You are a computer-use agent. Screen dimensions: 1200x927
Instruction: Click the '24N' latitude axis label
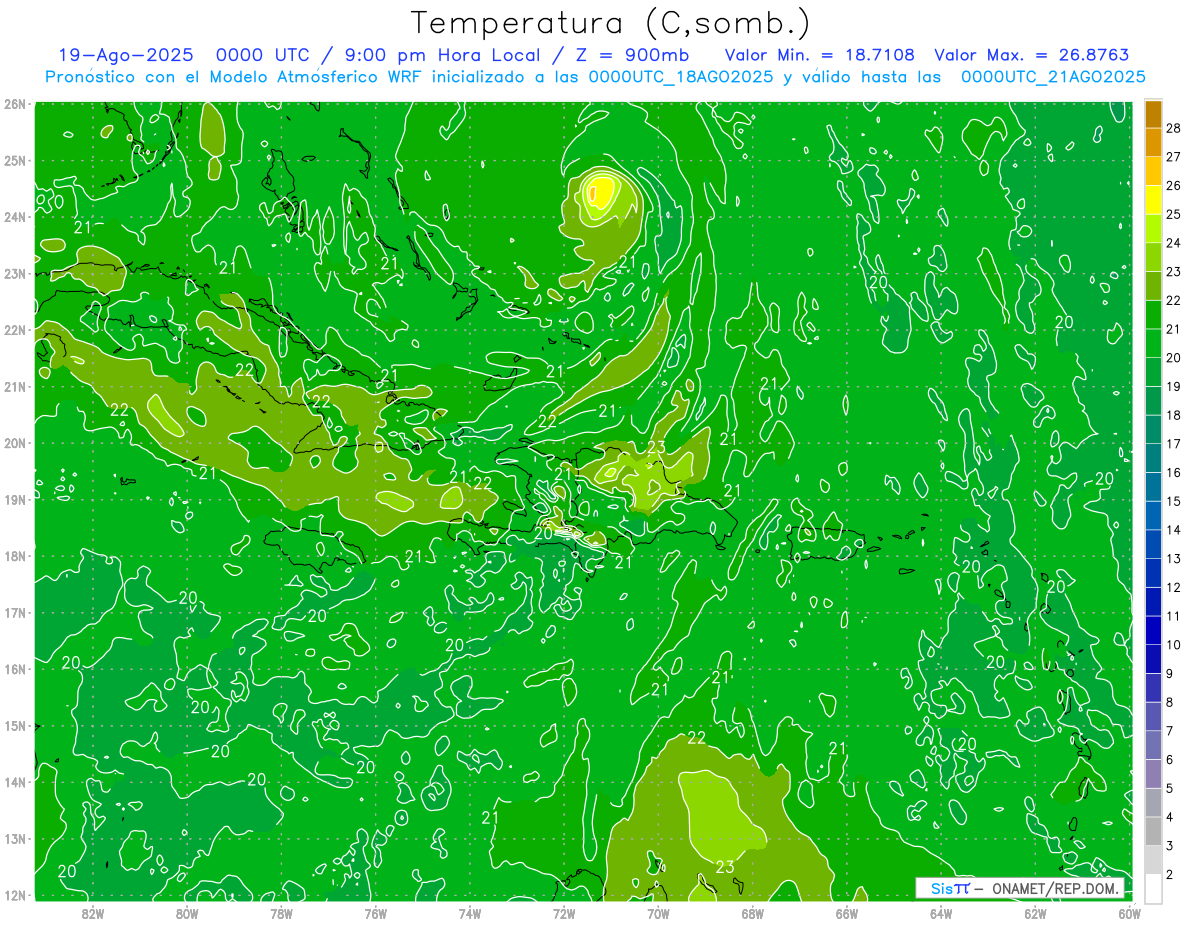(15, 217)
